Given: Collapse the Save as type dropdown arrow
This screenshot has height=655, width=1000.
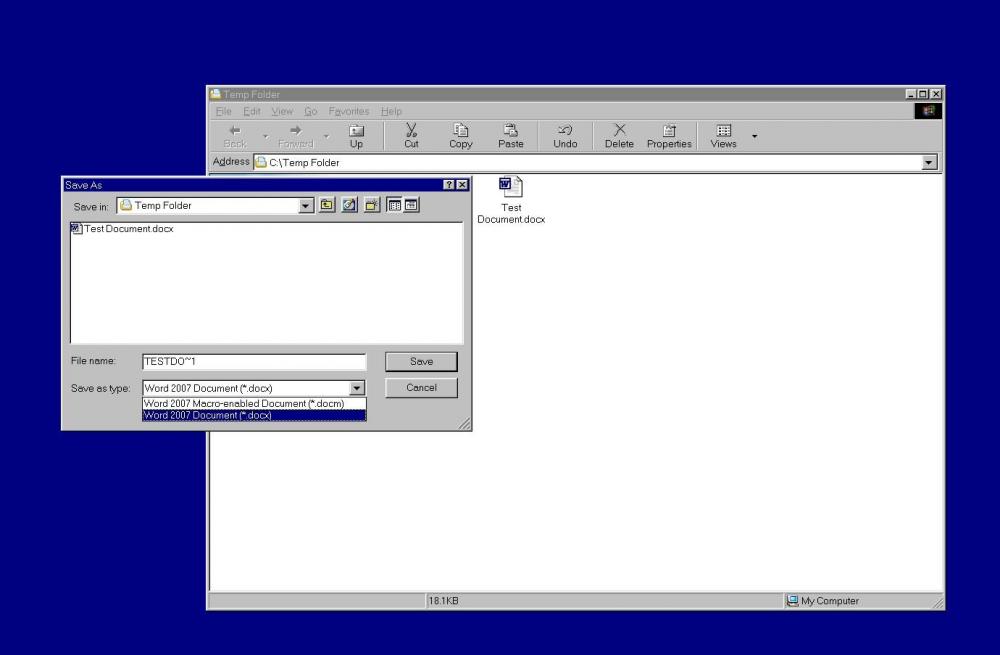Looking at the screenshot, I should point(357,388).
